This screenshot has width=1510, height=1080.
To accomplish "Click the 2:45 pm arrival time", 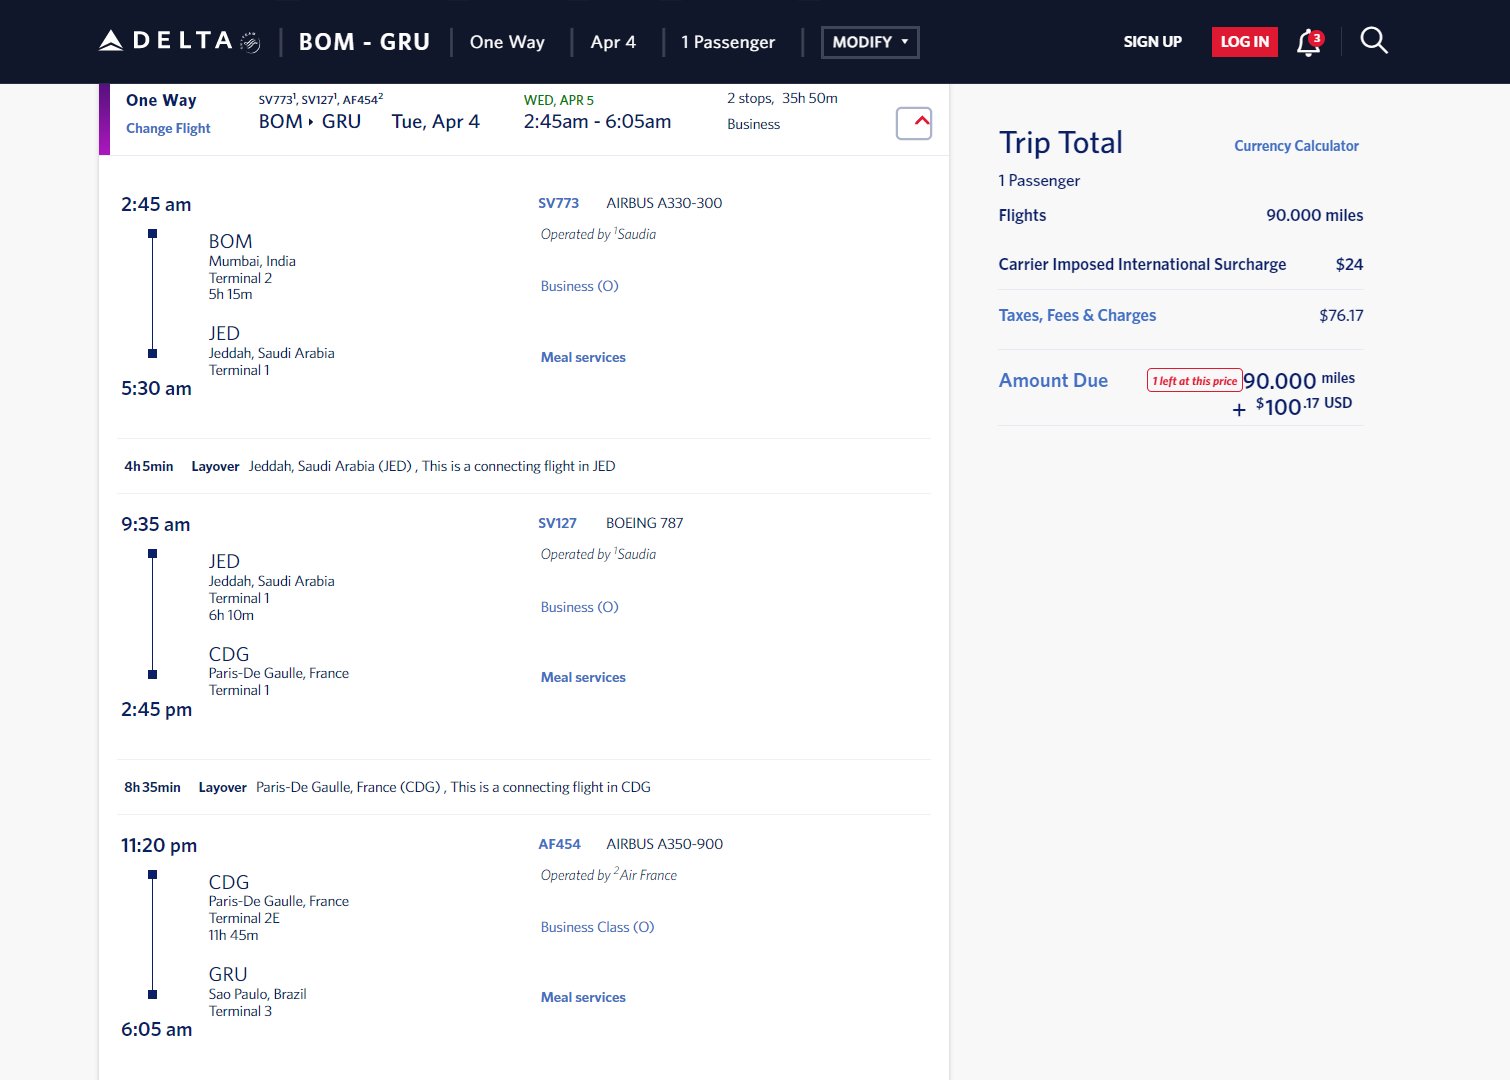I will [156, 709].
